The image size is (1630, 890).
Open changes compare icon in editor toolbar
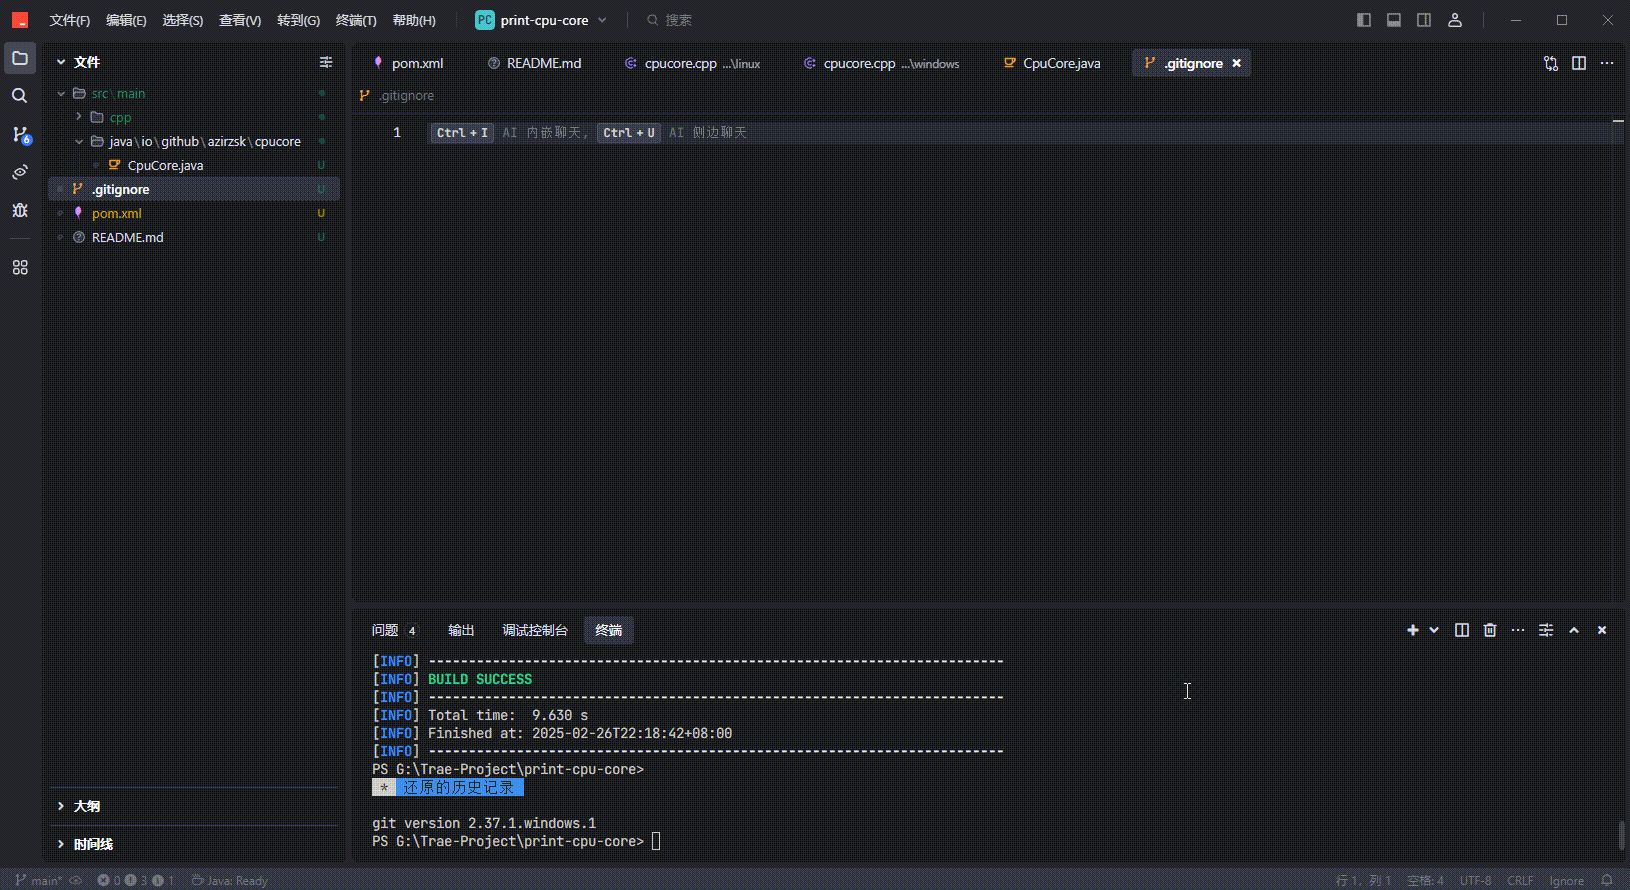pyautogui.click(x=1551, y=63)
